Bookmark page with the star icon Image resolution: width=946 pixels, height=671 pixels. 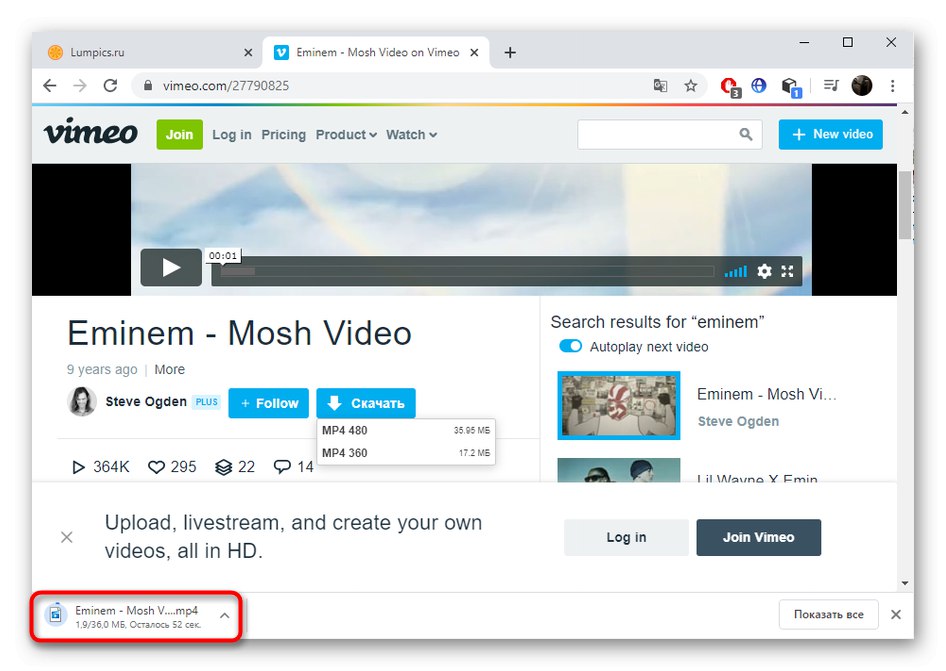pyautogui.click(x=691, y=86)
